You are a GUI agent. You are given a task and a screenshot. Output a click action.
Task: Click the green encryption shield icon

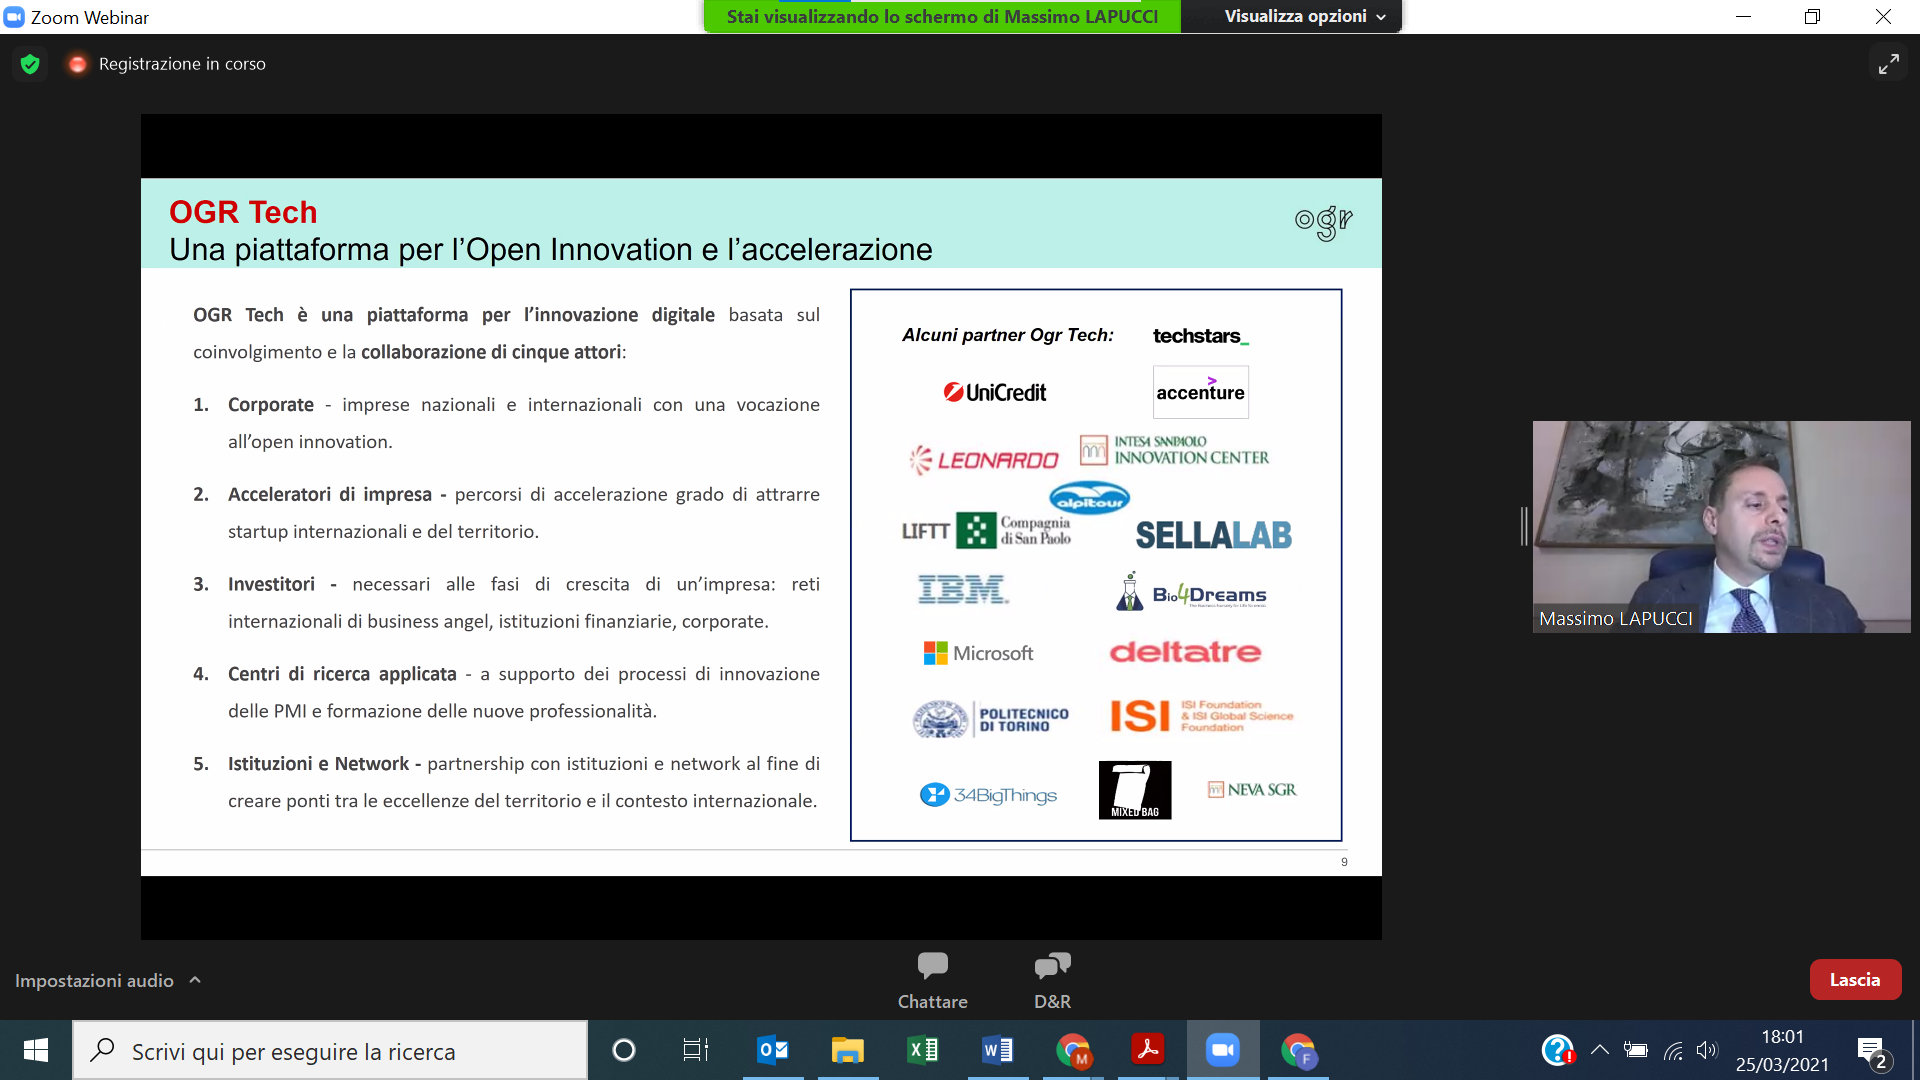pyautogui.click(x=30, y=64)
